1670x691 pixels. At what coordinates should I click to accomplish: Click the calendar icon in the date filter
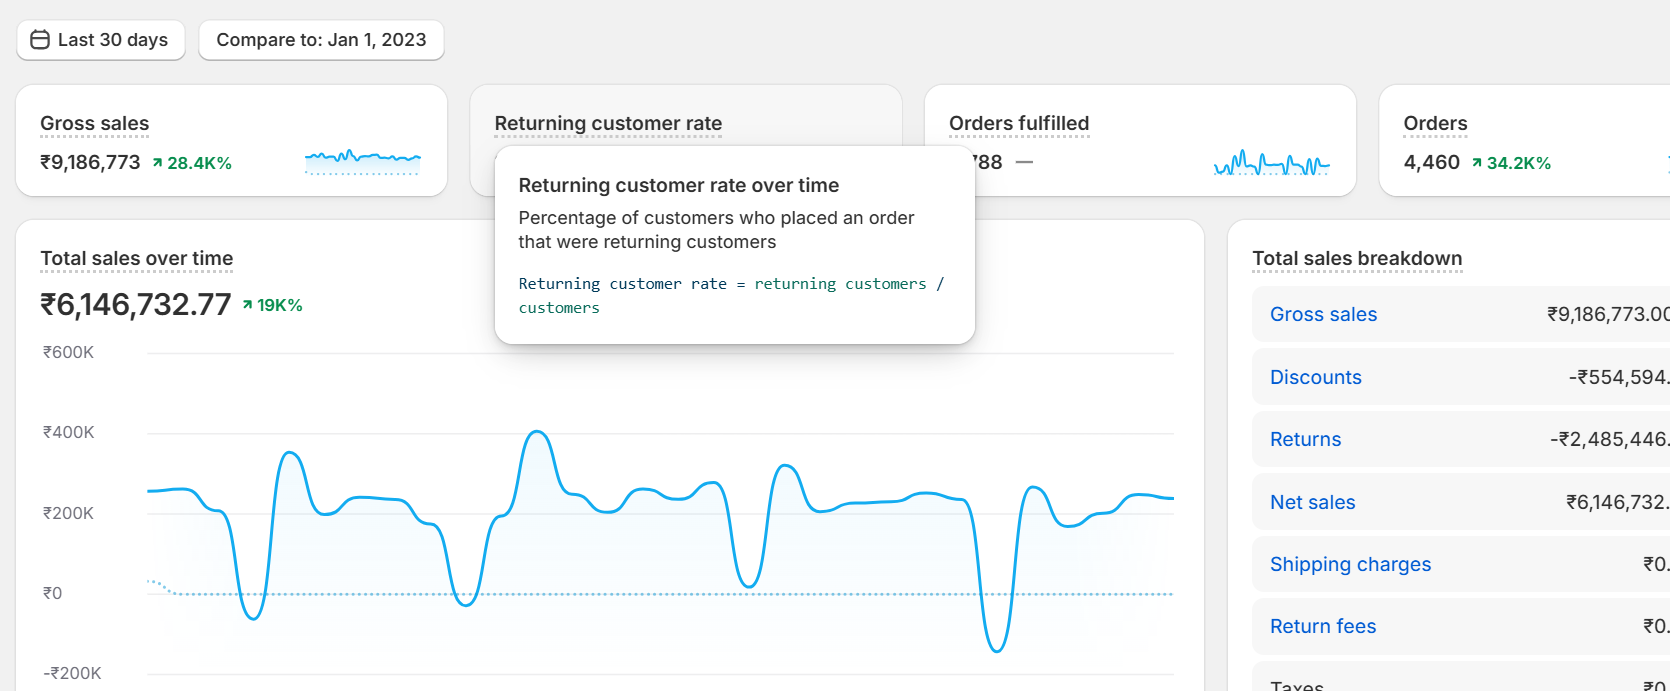pyautogui.click(x=40, y=40)
